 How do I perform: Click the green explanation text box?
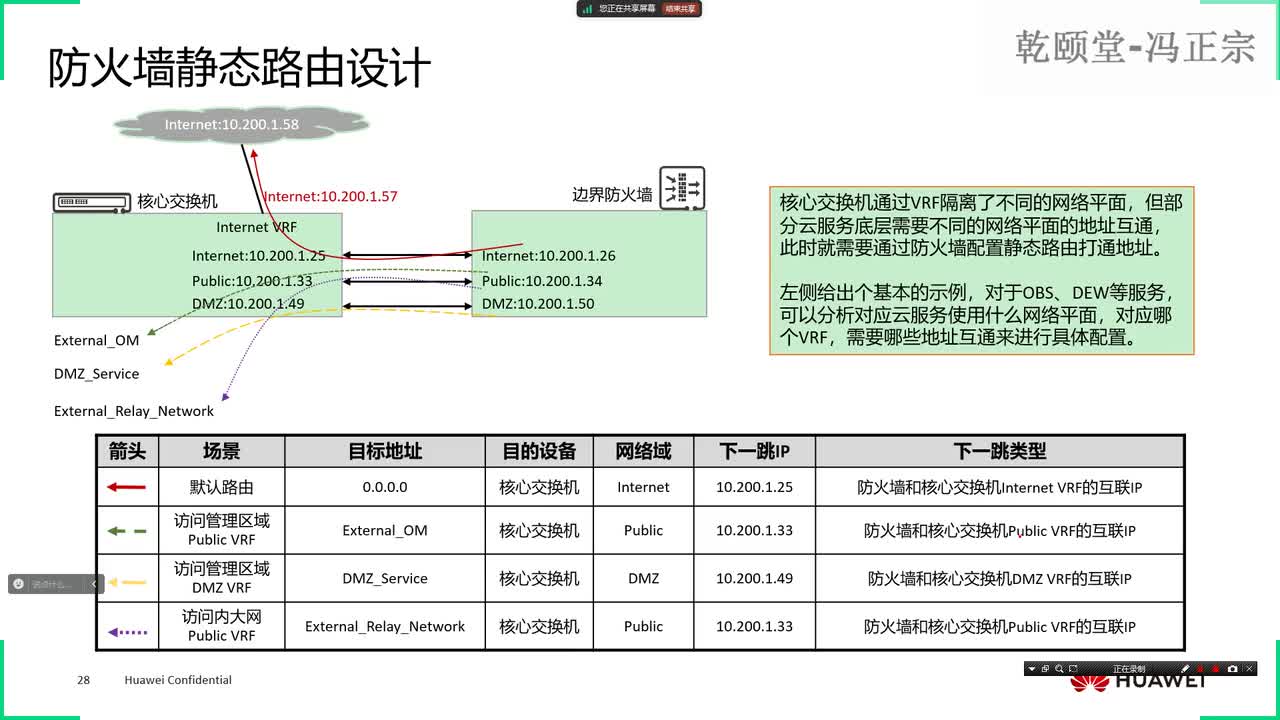[982, 271]
